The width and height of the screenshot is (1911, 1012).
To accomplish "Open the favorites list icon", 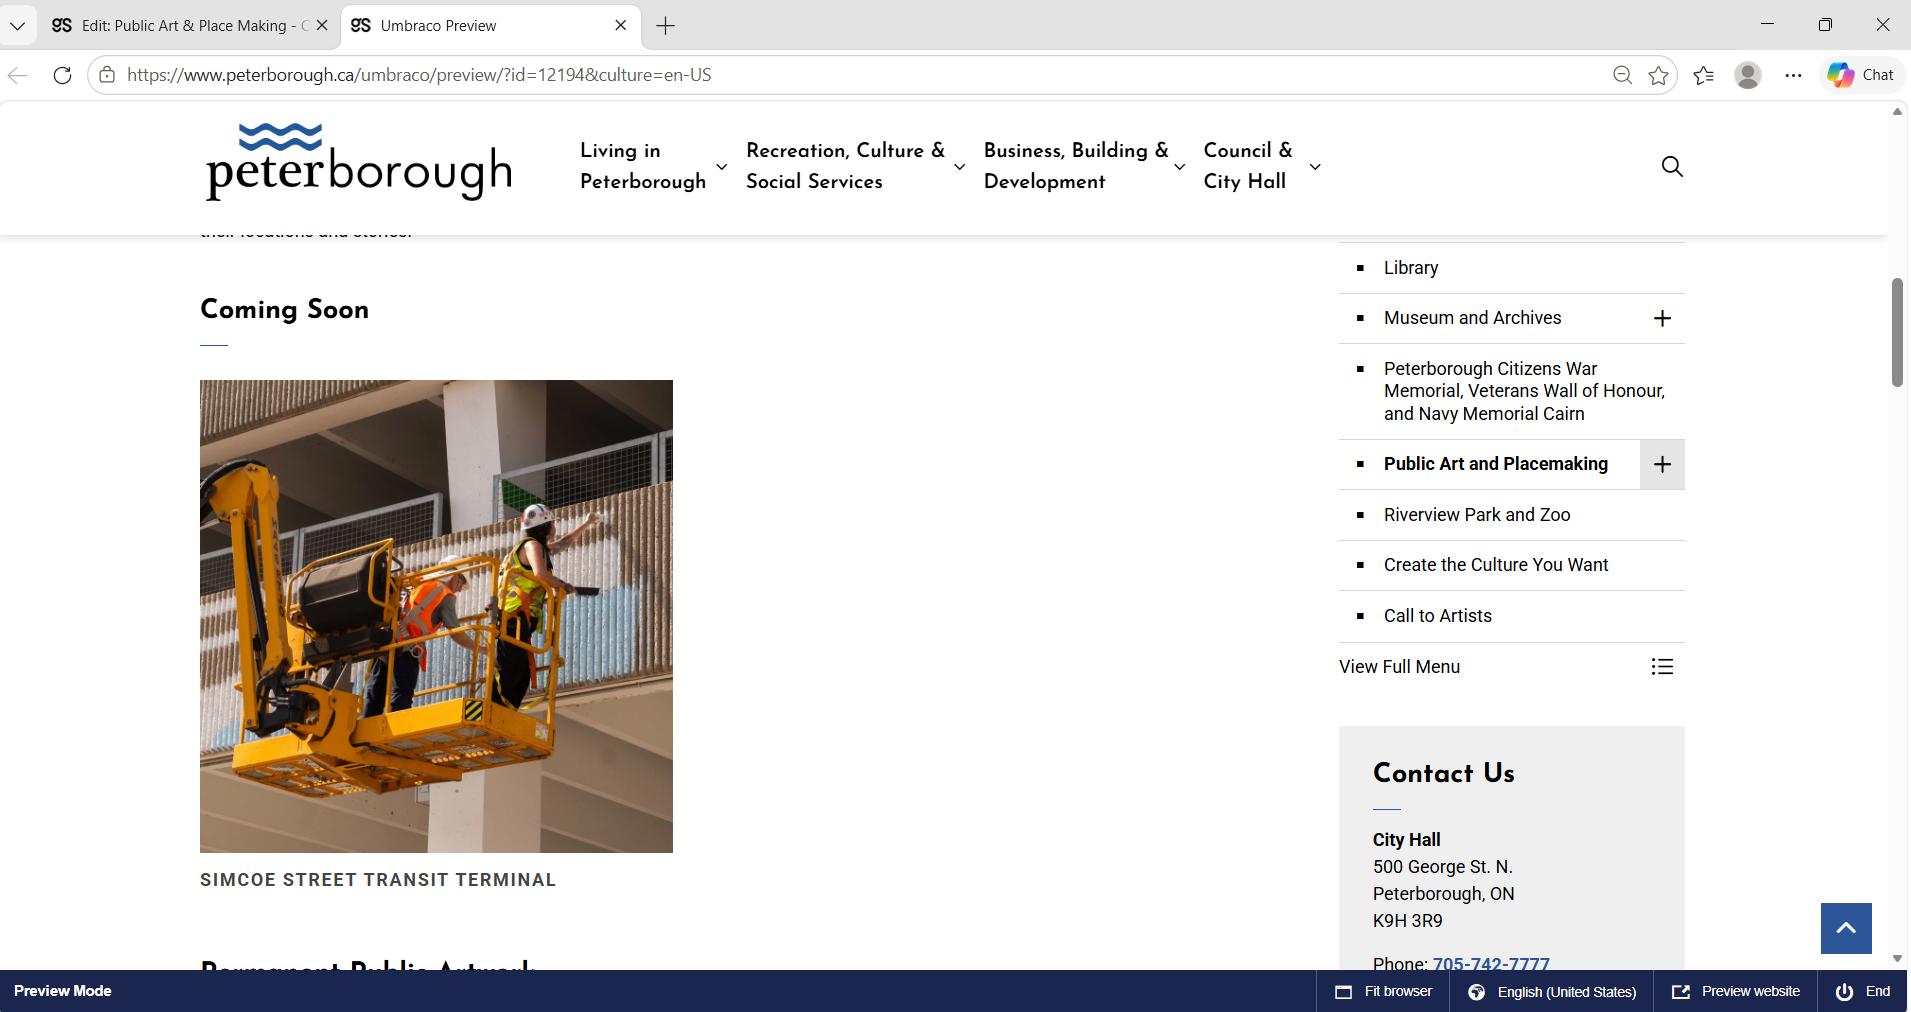I will click(1704, 75).
